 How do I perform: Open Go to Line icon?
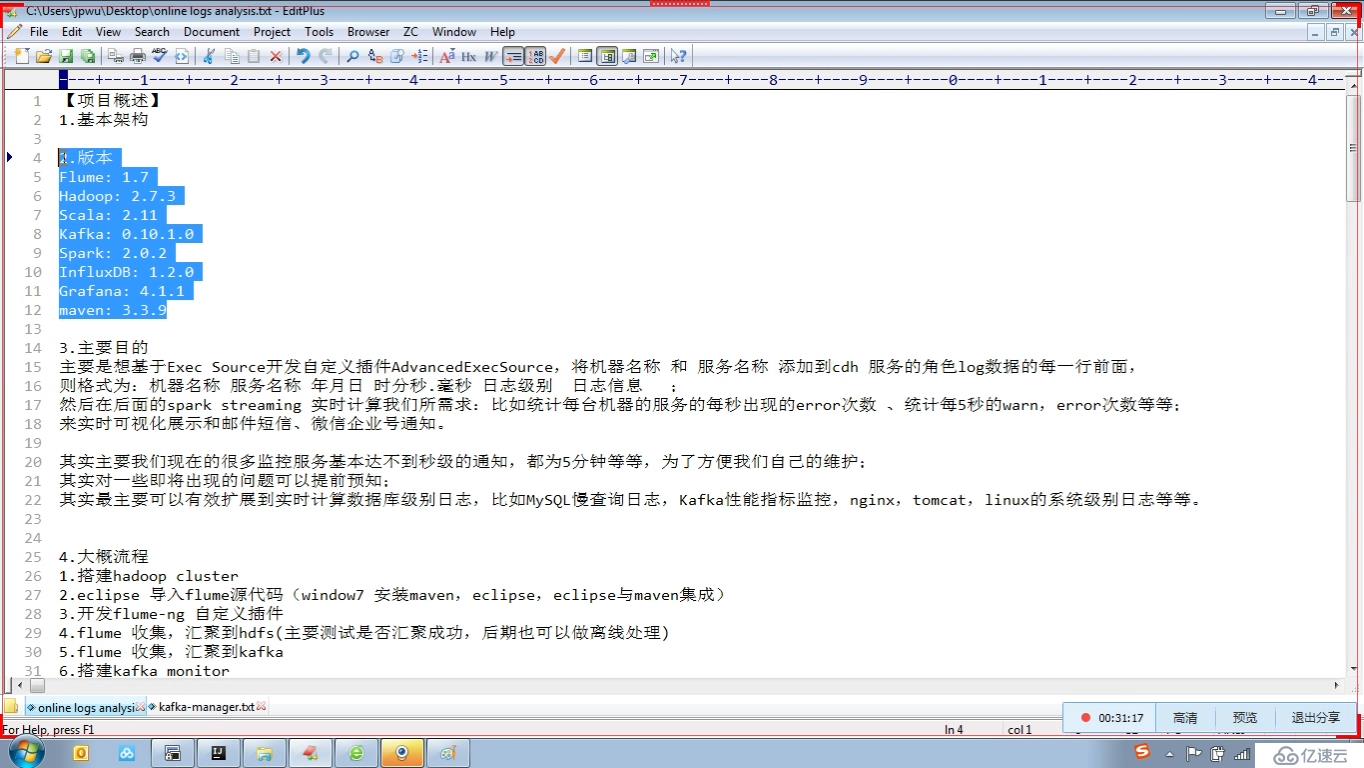tap(419, 56)
